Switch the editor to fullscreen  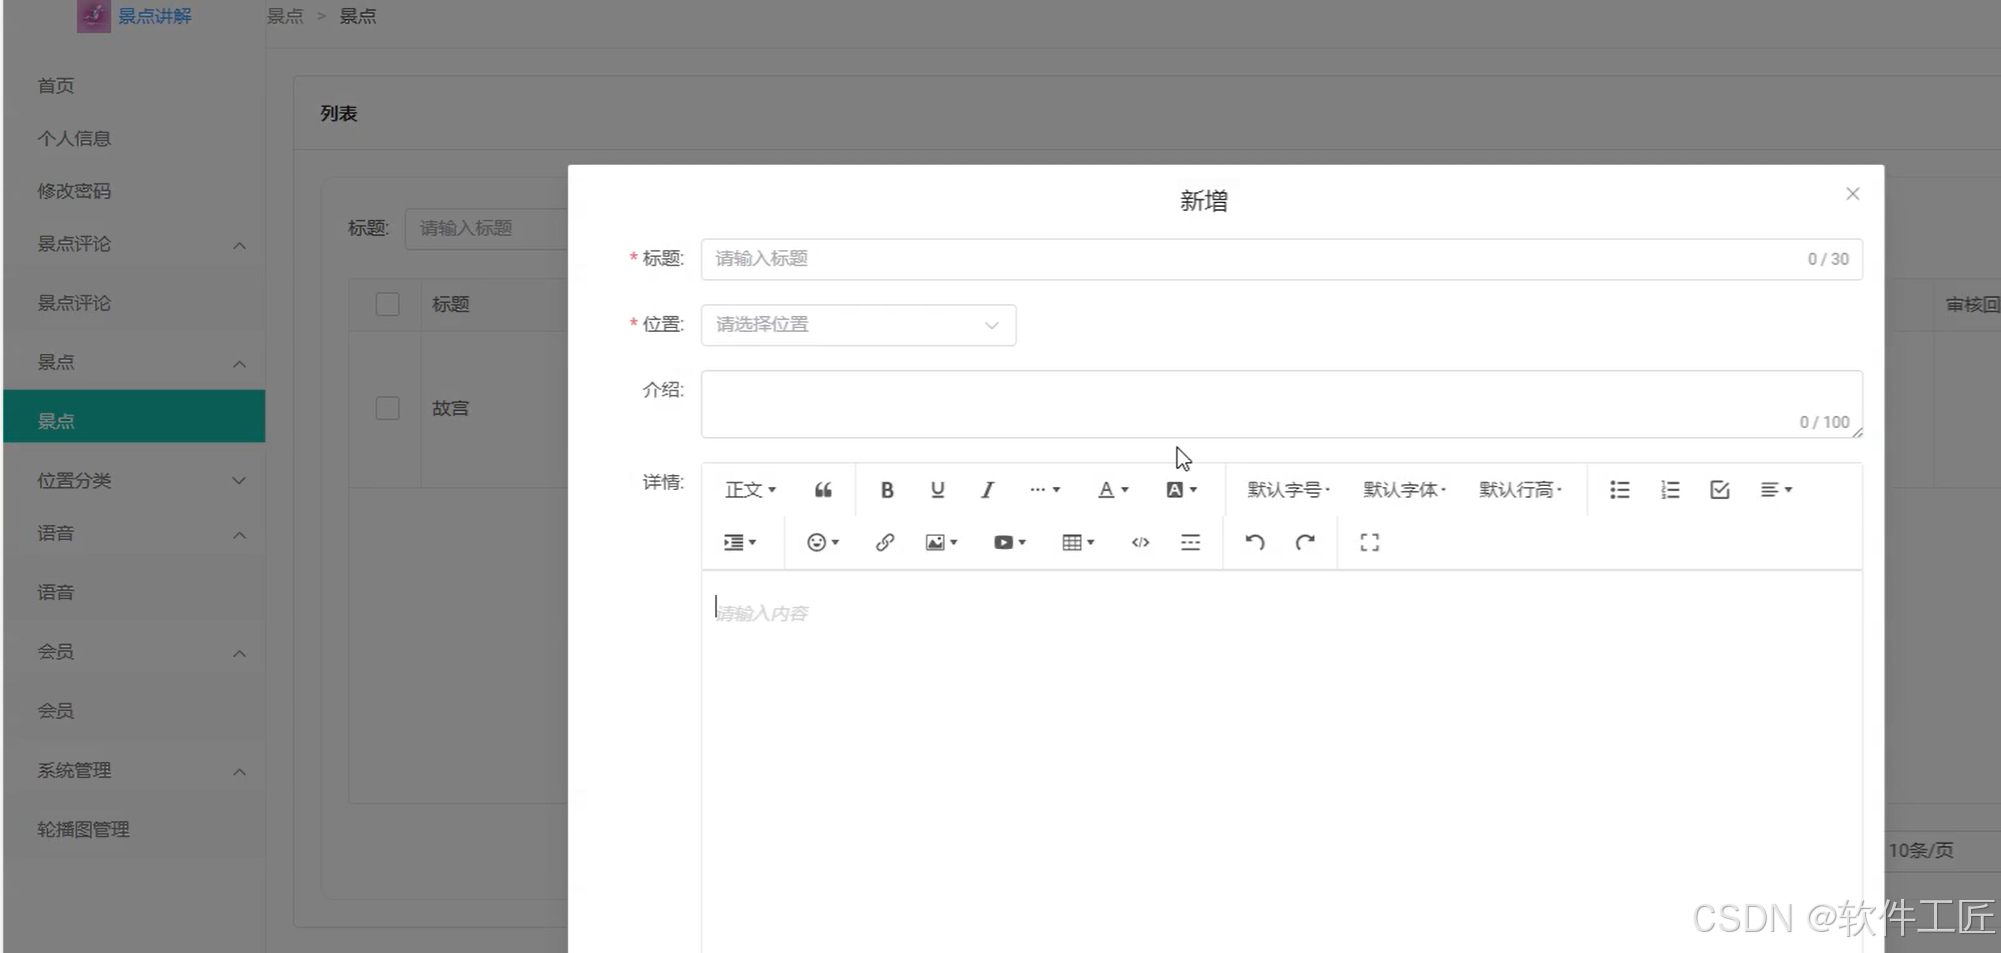1369,542
